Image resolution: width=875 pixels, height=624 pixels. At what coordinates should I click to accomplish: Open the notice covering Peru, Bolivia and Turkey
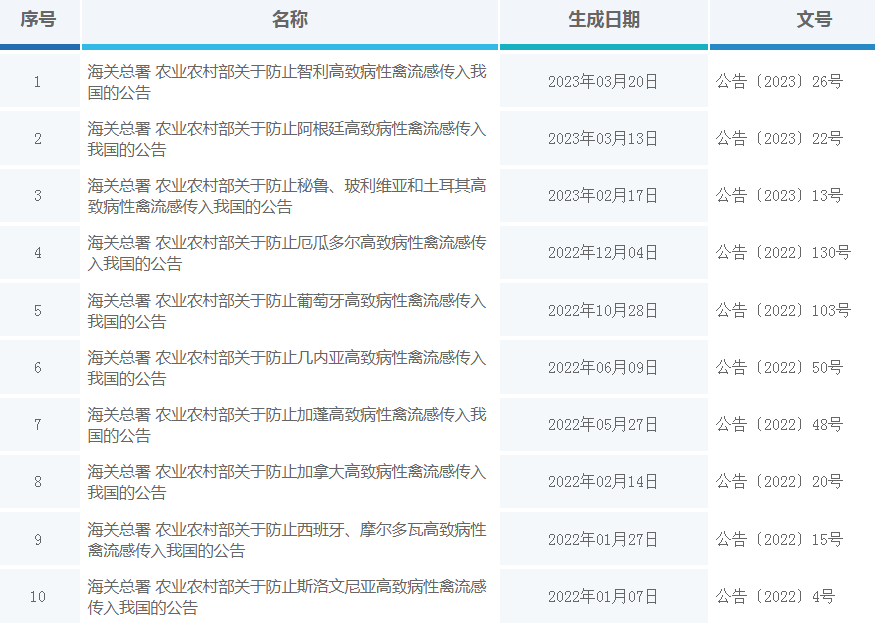click(287, 195)
